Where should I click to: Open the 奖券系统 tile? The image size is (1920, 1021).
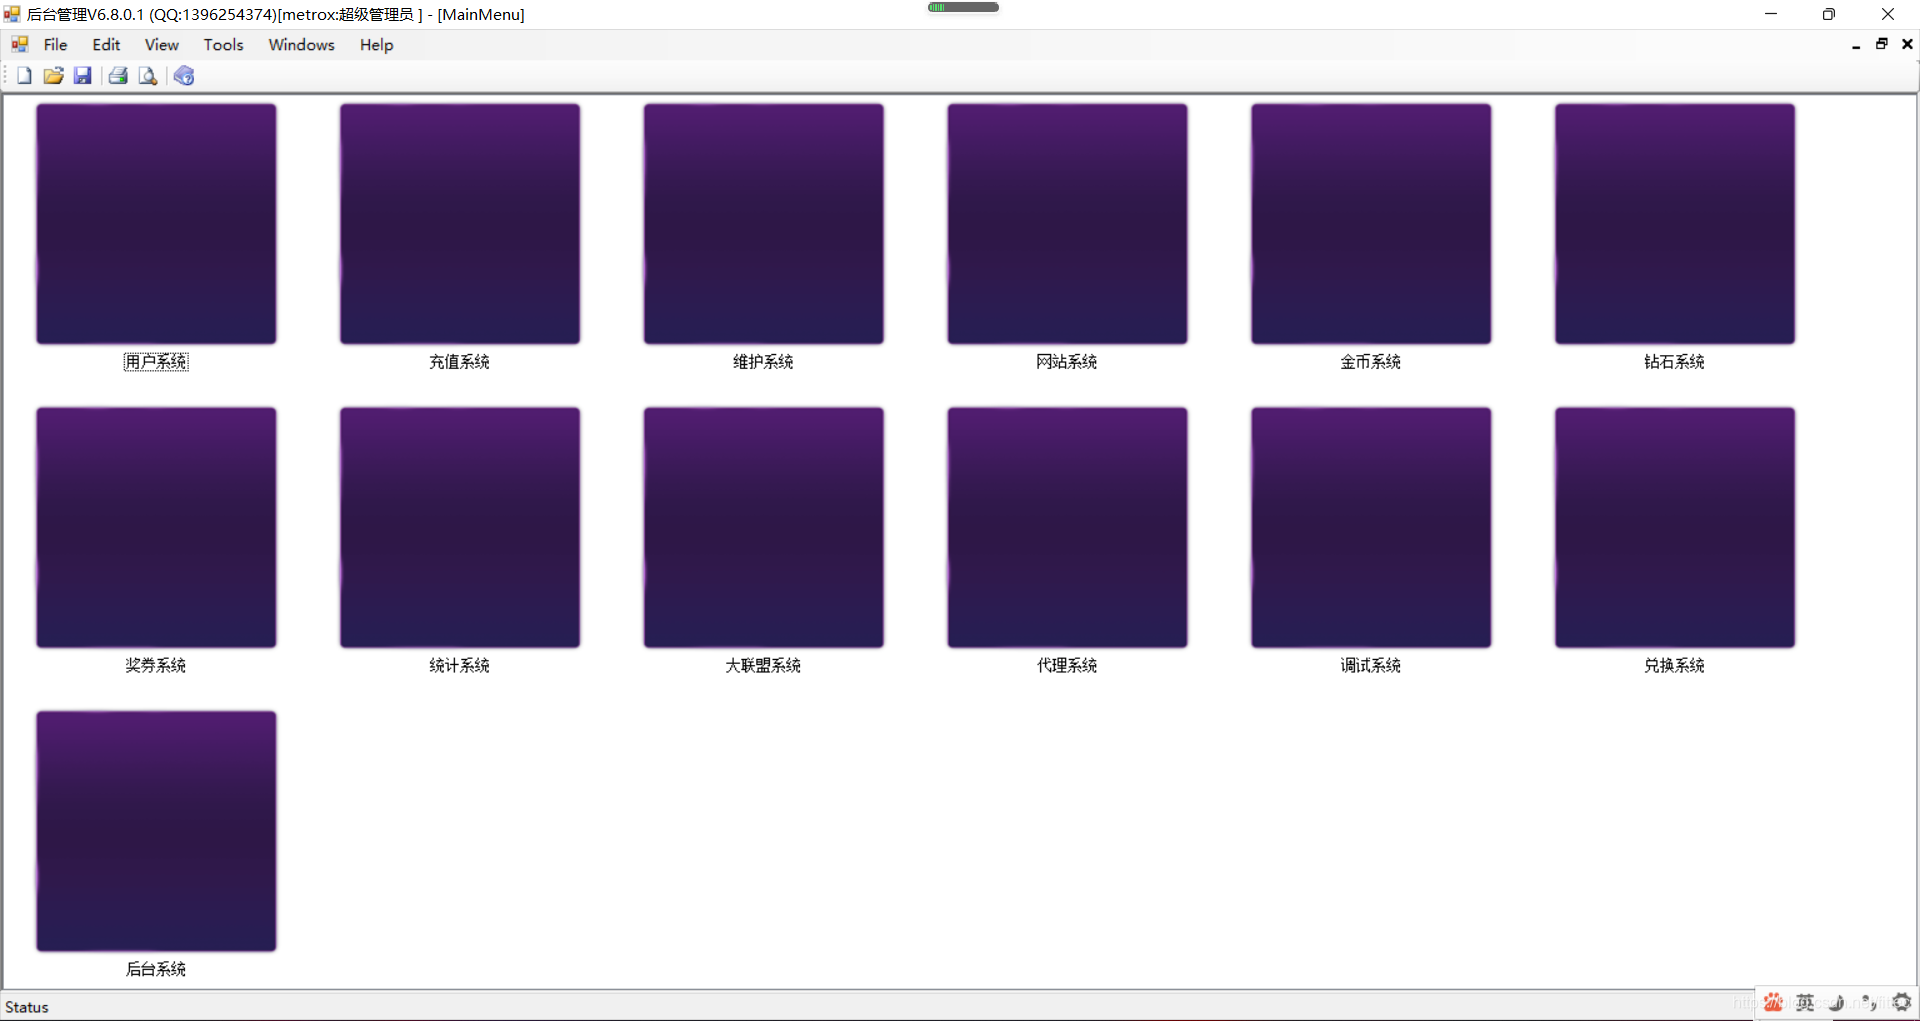click(156, 528)
